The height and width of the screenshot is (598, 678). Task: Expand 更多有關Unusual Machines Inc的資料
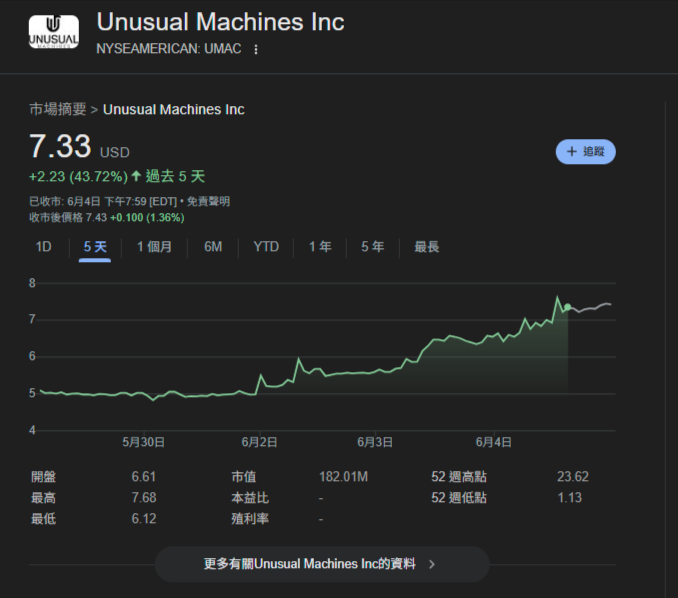[x=321, y=564]
